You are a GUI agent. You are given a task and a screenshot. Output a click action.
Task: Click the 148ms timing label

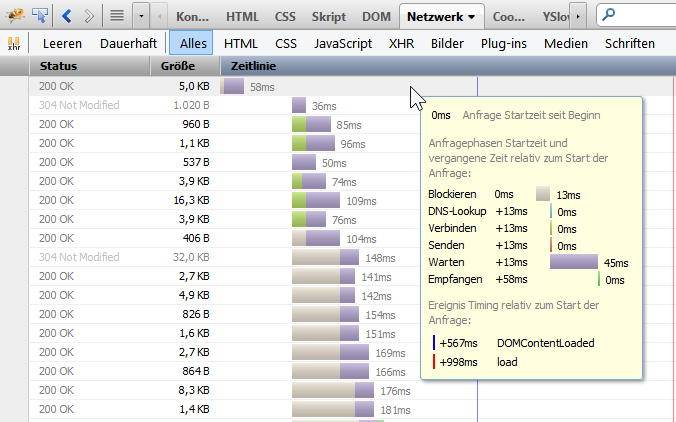(380, 258)
